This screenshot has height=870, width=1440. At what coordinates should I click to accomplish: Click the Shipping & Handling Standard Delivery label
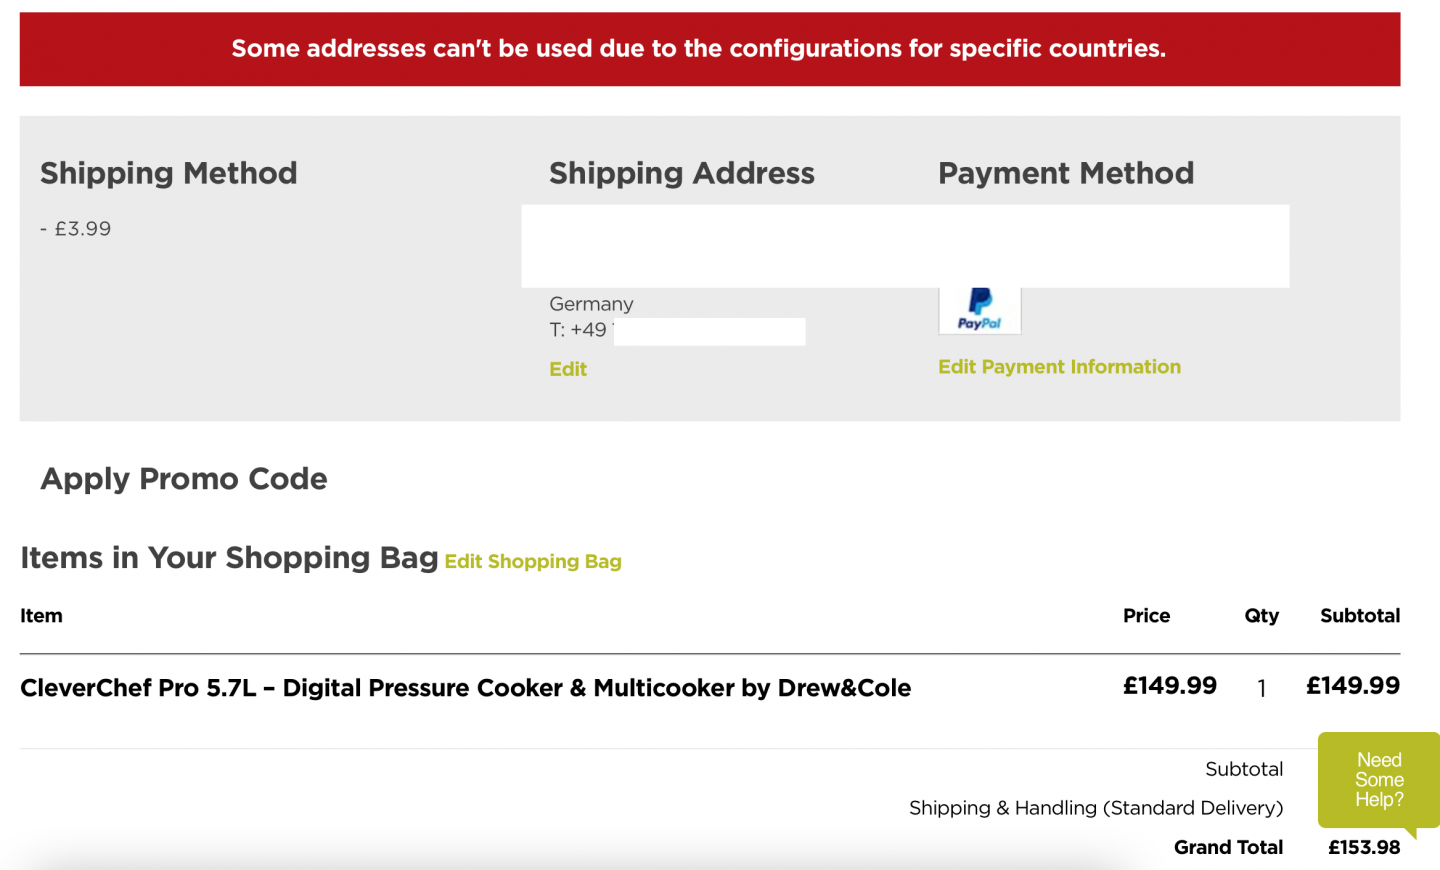(x=1095, y=808)
